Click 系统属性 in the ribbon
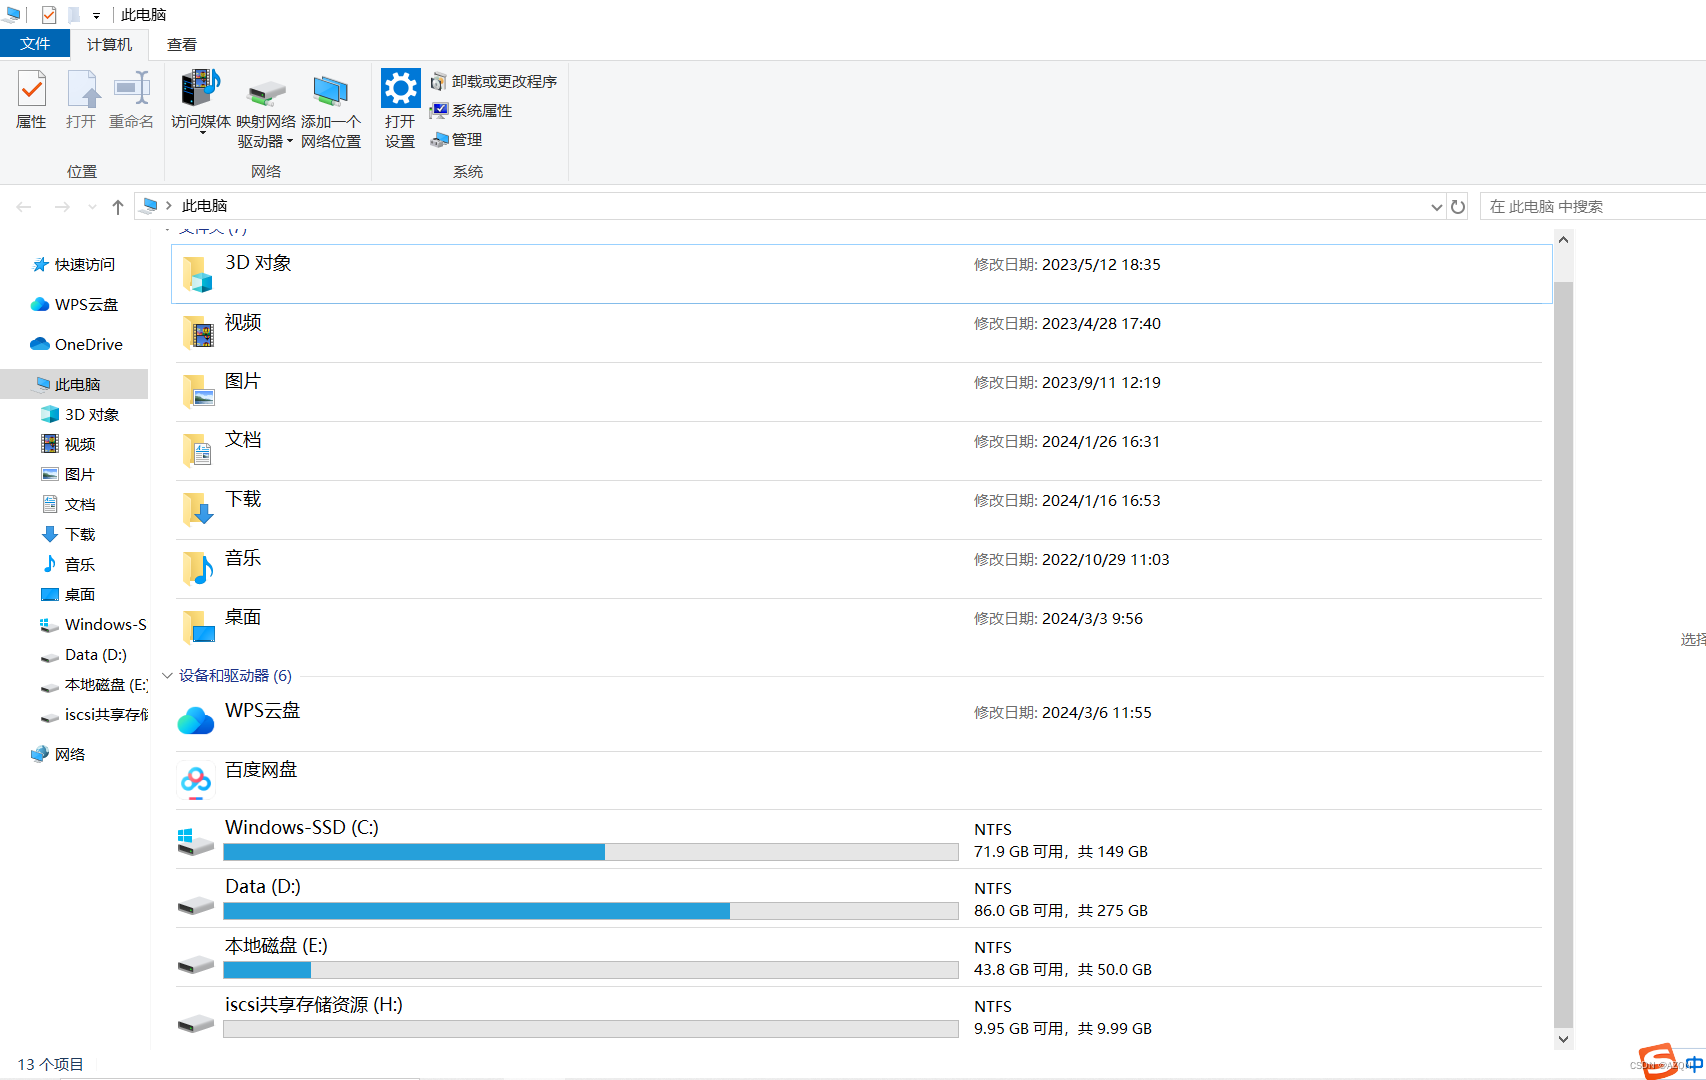The height and width of the screenshot is (1080, 1706). coord(471,110)
